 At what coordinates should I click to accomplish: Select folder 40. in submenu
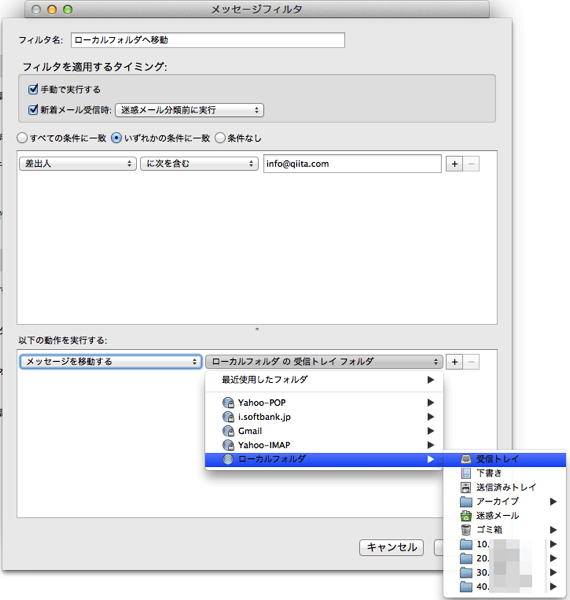505,586
